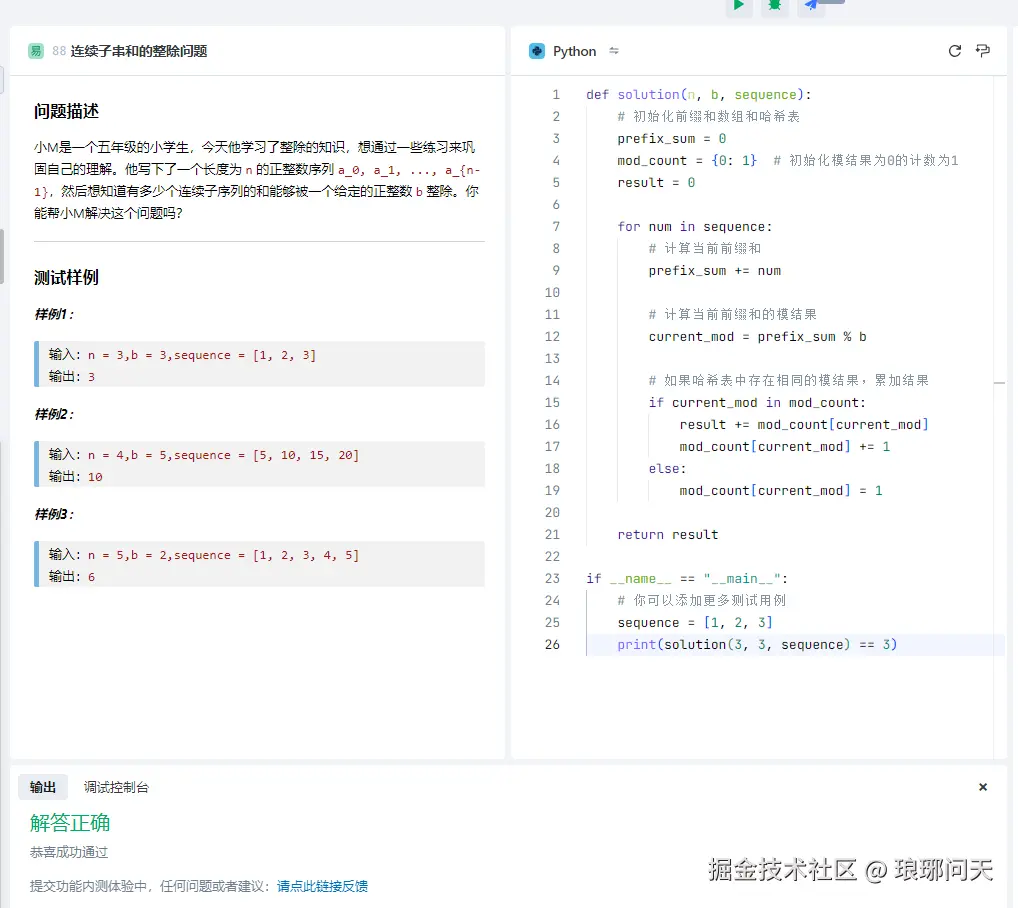The width and height of the screenshot is (1018, 908).
Task: Click the left edge scrollbar handle
Action: 3,256
